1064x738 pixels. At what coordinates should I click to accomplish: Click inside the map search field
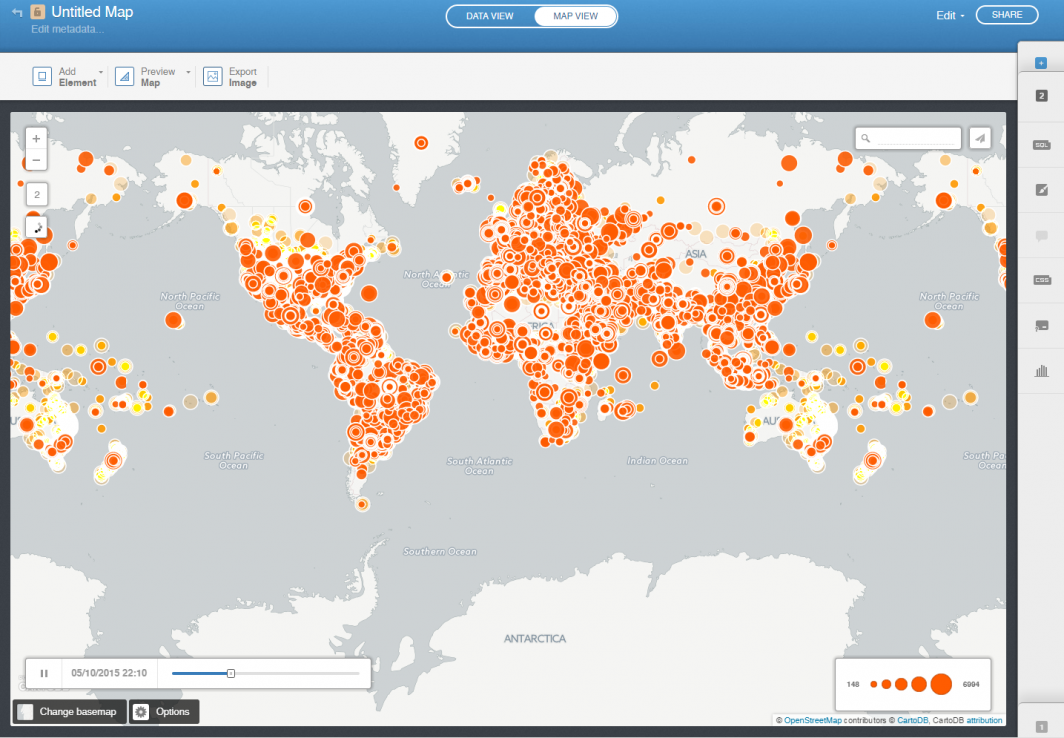(908, 138)
